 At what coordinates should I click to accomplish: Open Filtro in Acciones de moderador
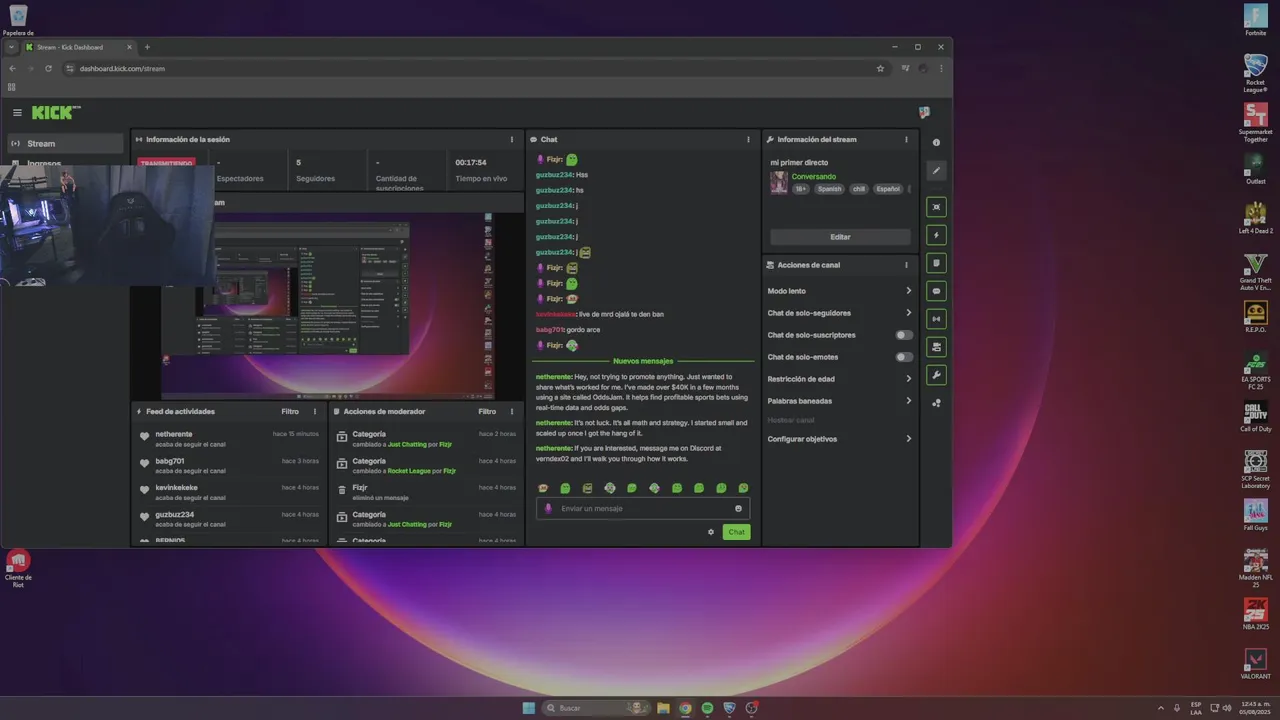click(x=487, y=411)
